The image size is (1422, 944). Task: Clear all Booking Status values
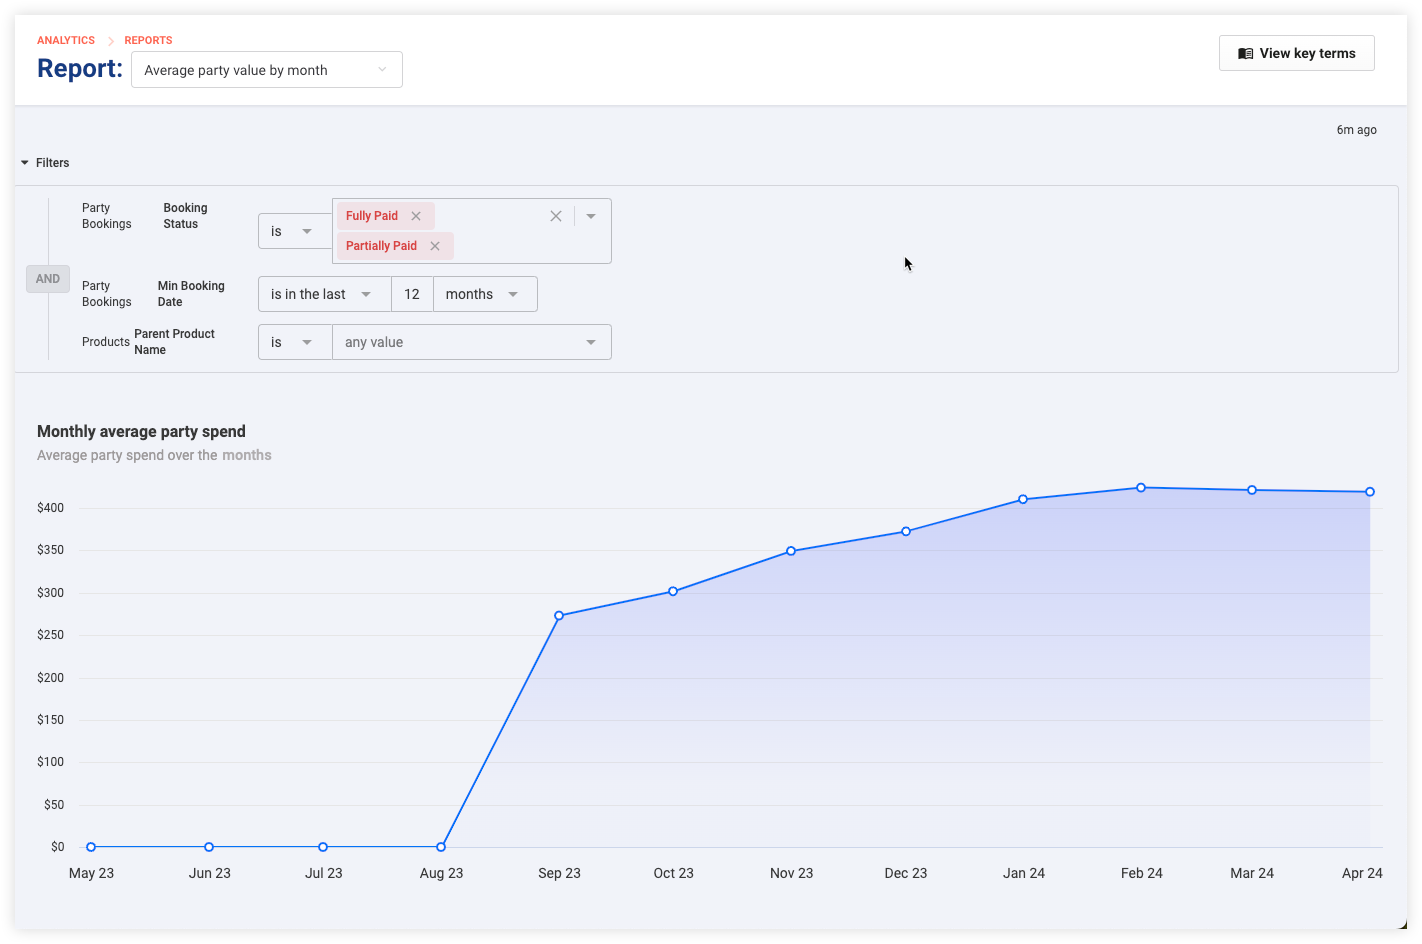point(556,216)
